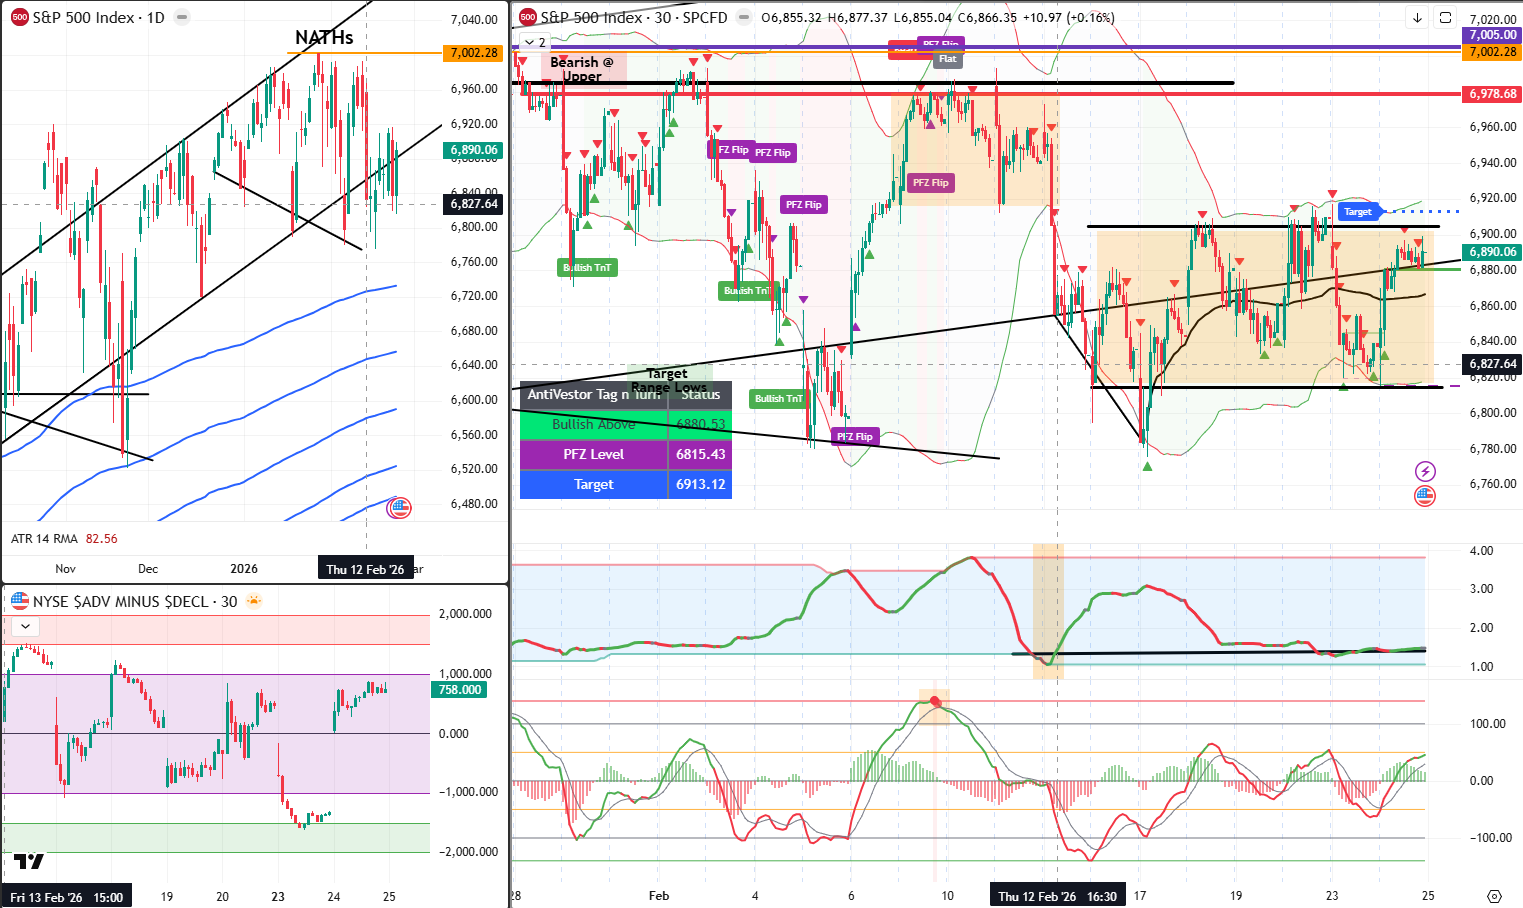Expand the chevron dropdown in the NYSE $ADV panel

coord(24,625)
